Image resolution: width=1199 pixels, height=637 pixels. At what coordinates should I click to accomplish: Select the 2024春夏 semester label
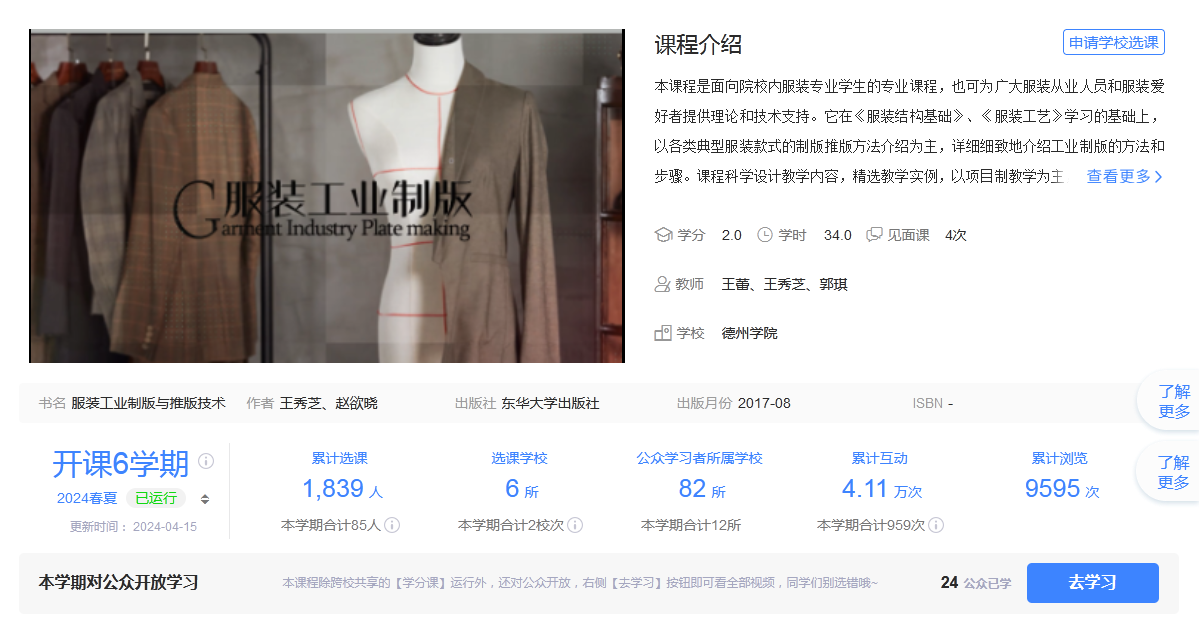(x=87, y=498)
